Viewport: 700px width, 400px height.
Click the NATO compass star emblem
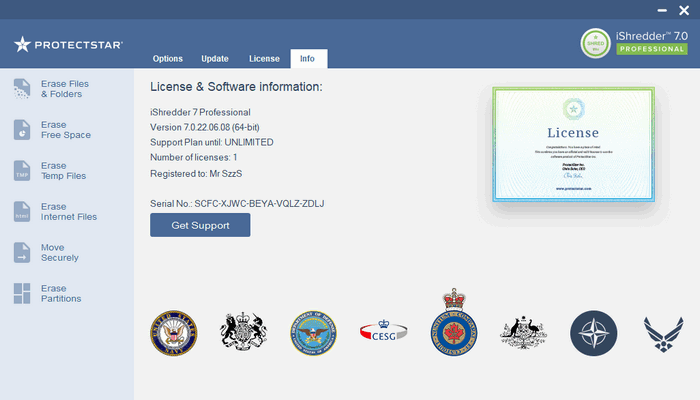[593, 333]
